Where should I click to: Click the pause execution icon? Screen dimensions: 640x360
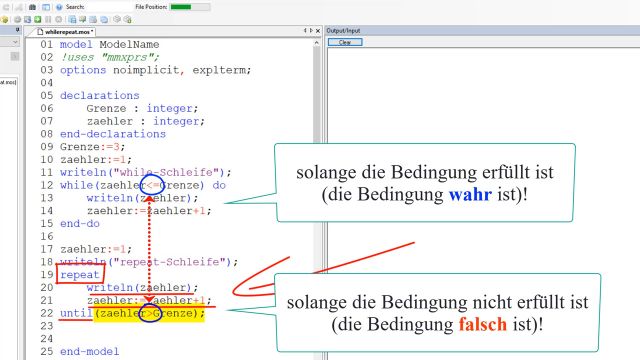click(48, 19)
